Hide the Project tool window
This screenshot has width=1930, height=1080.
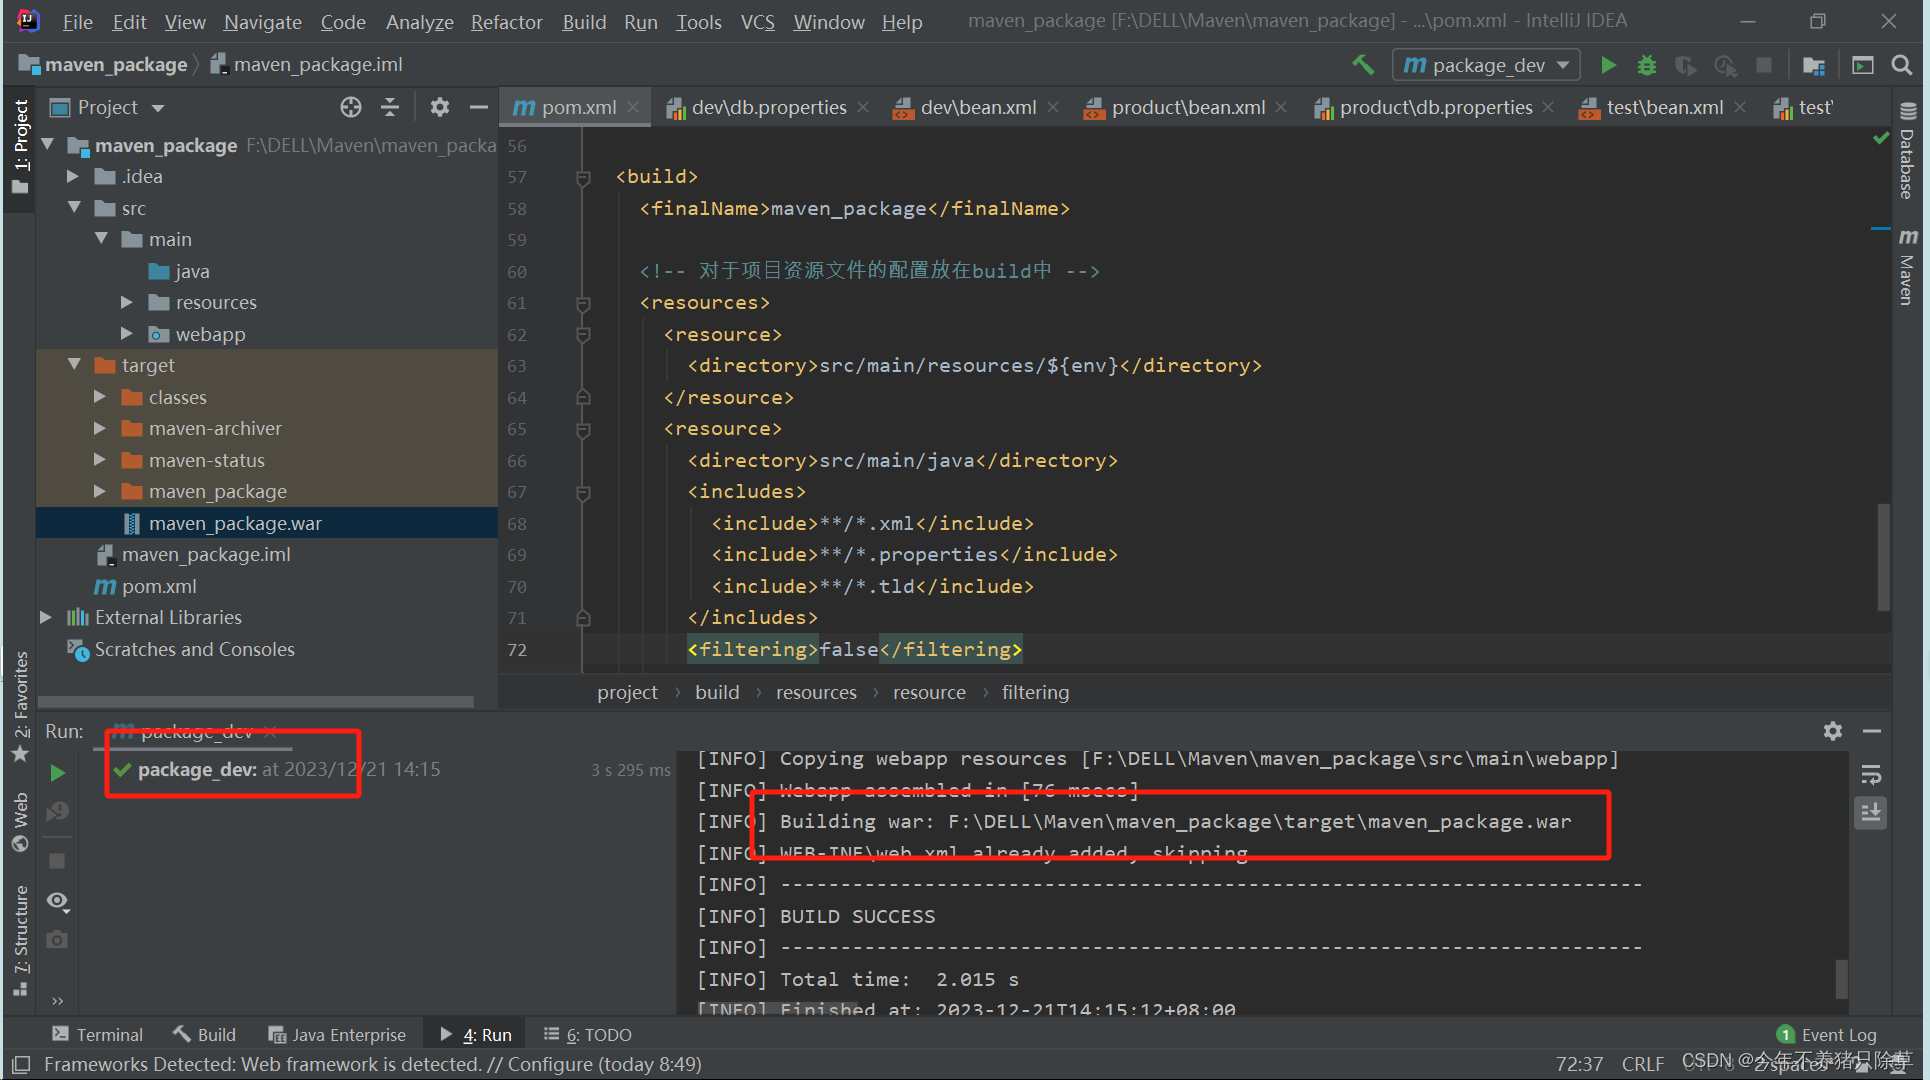[x=479, y=107]
